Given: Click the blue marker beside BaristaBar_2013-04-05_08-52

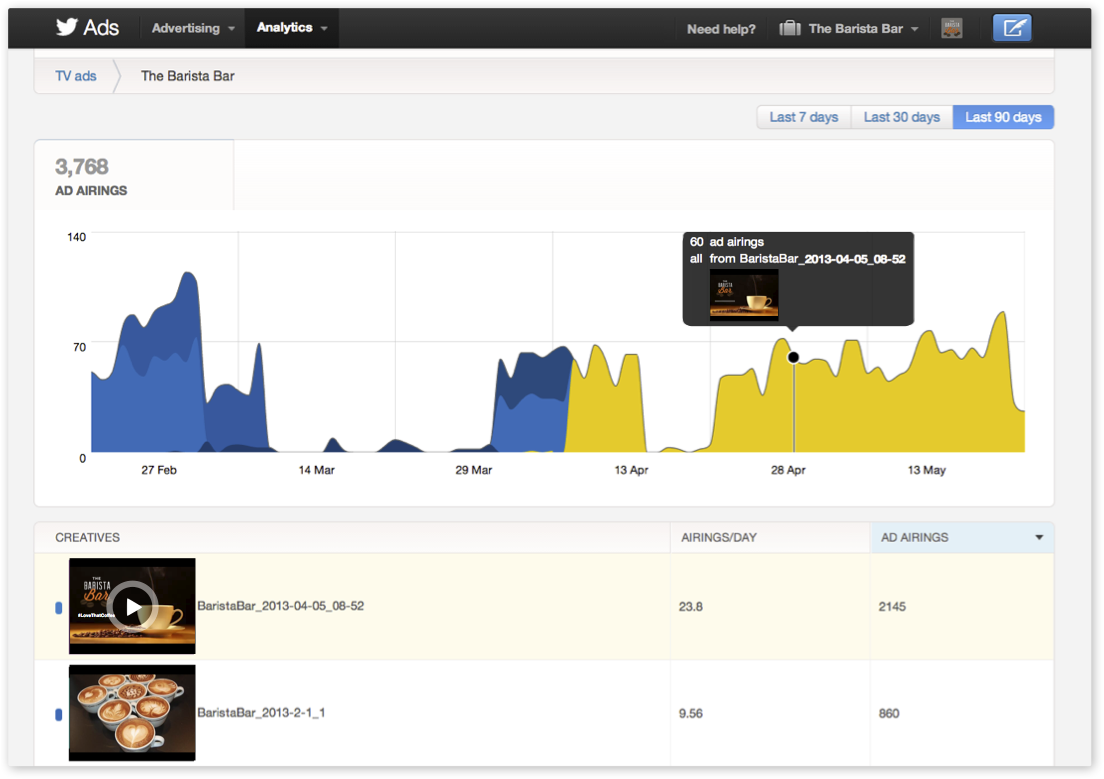Looking at the screenshot, I should (59, 608).
